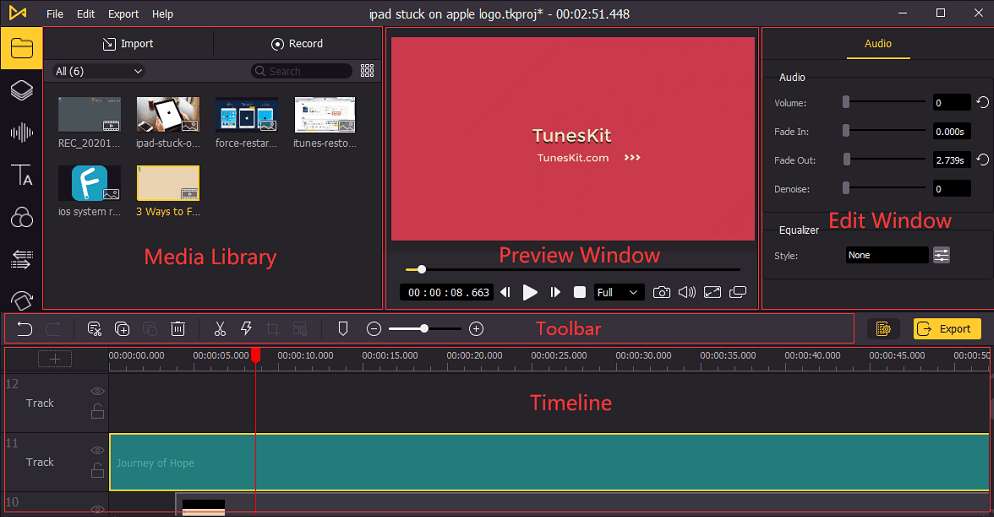Screen dimensions: 994x517
Task: Click the Crop tool in toolbar
Action: coord(273,328)
